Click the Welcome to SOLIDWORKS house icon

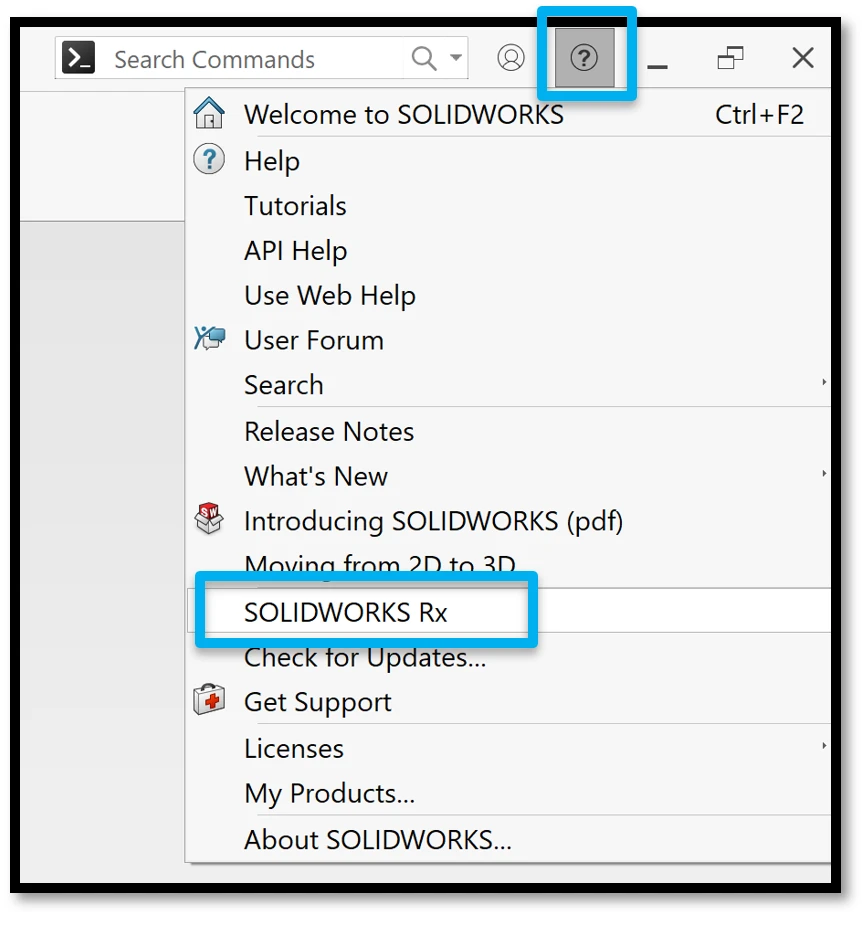(x=209, y=114)
